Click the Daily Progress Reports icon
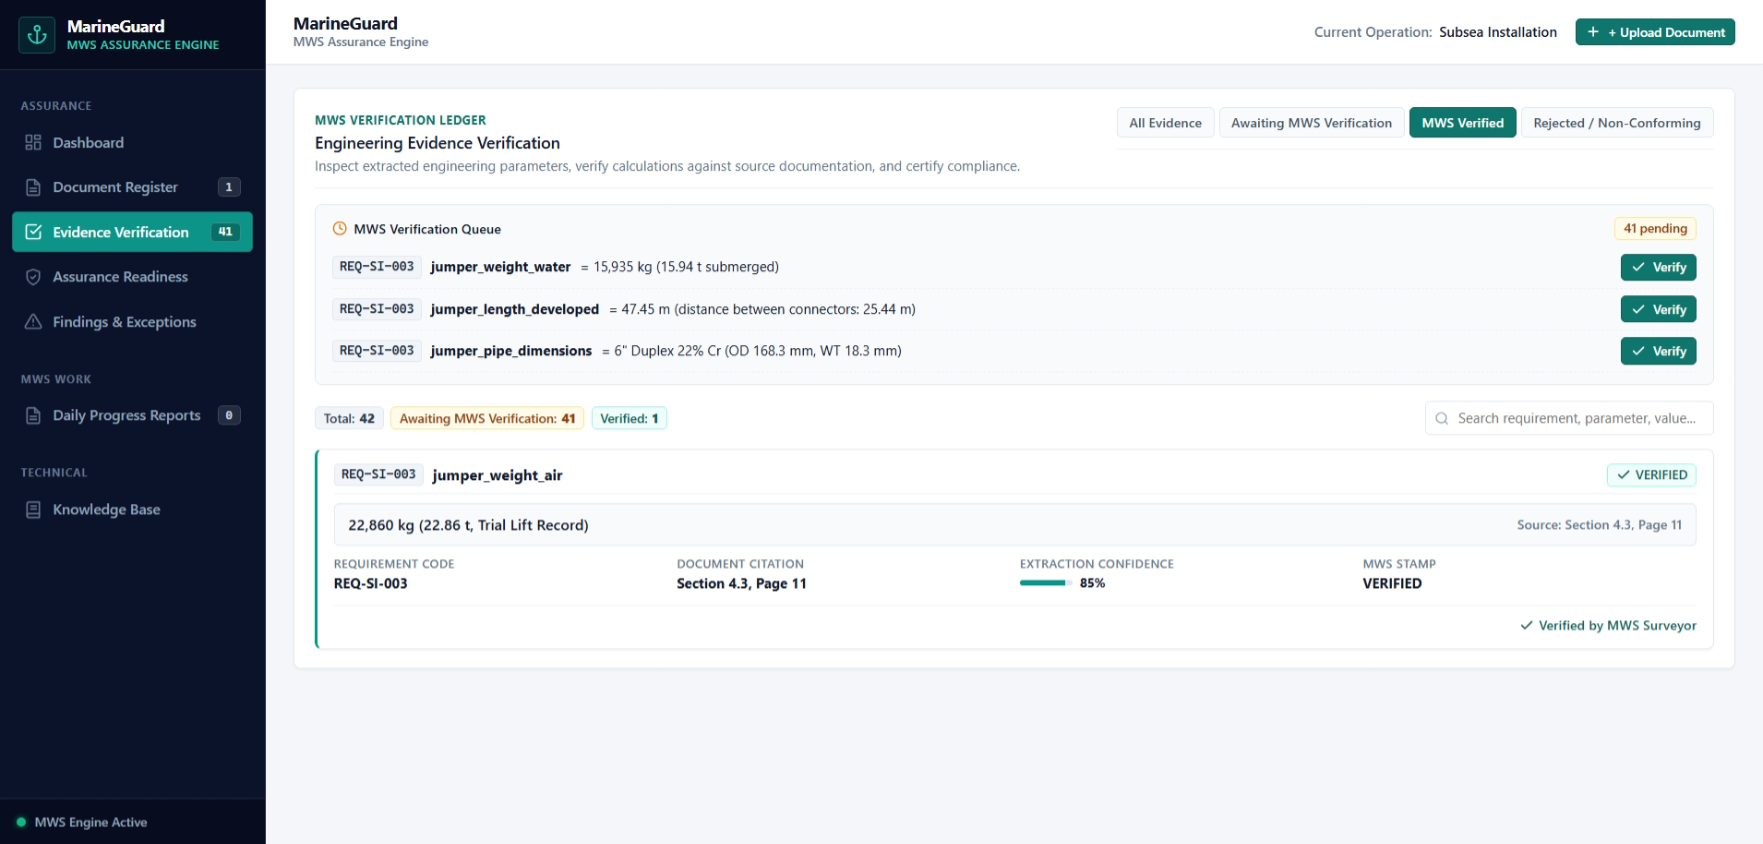 33,415
